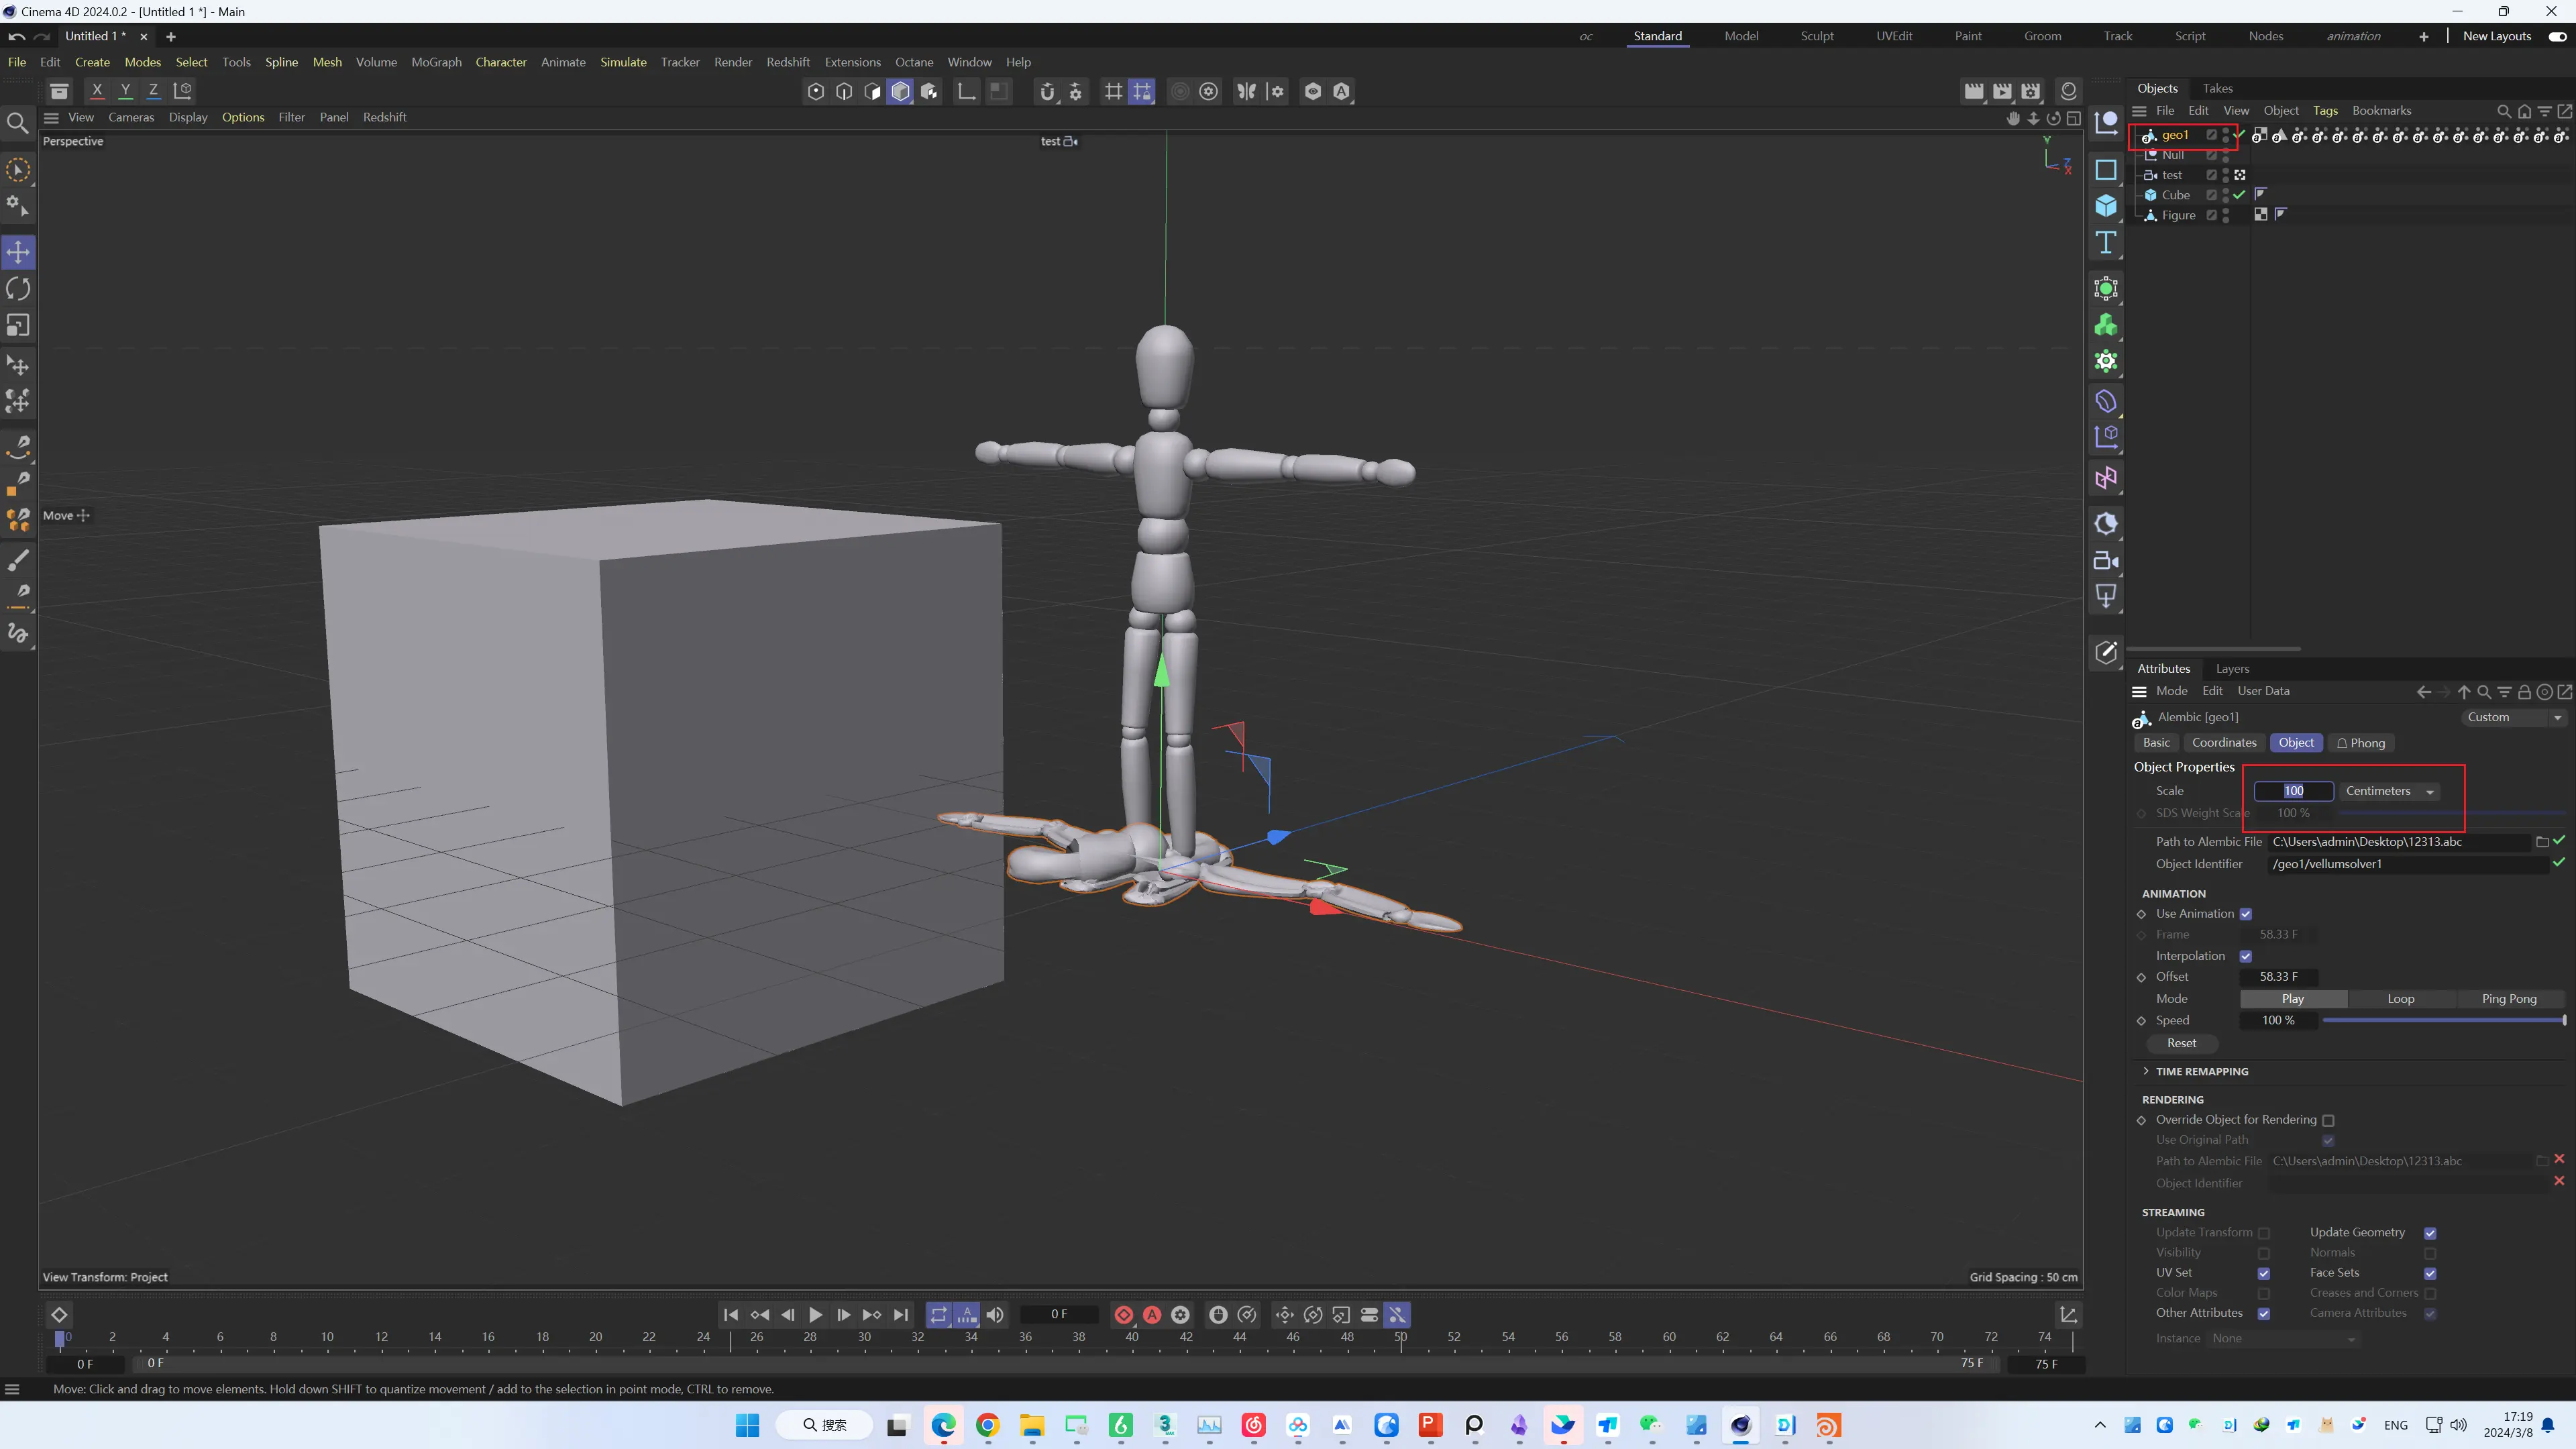Switch to Takes tab
The width and height of the screenshot is (2576, 1449).
click(x=2217, y=88)
